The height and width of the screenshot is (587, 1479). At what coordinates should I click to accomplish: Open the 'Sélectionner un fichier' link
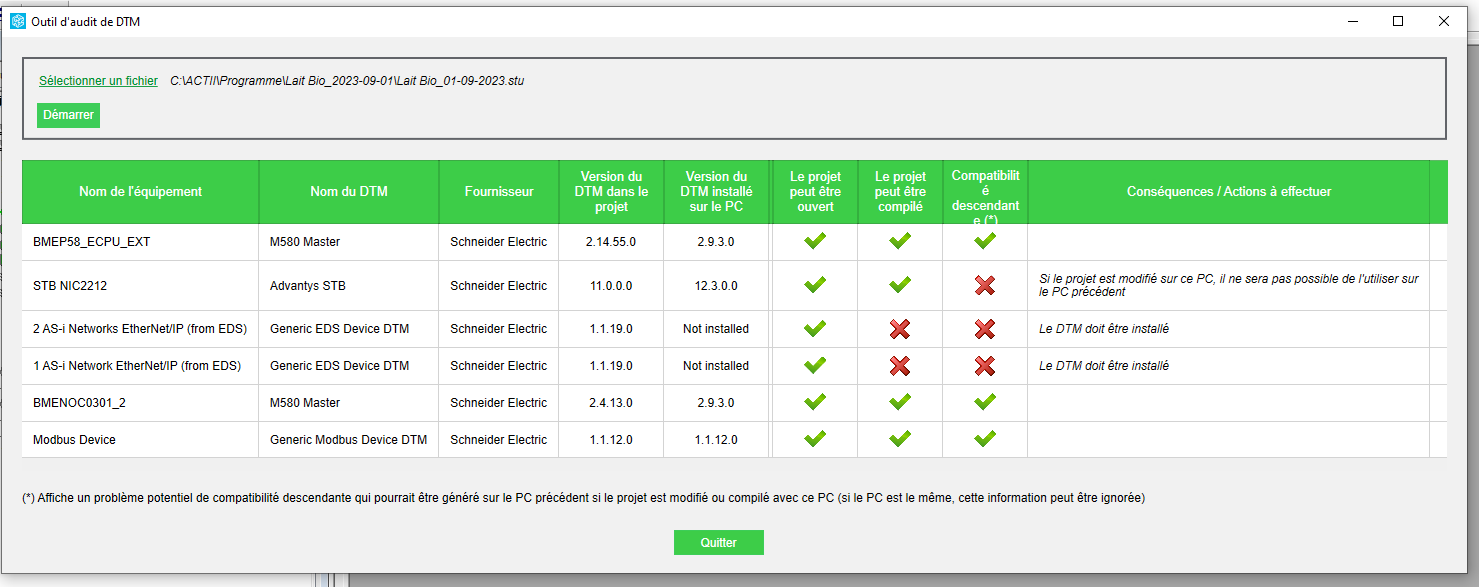tap(98, 81)
